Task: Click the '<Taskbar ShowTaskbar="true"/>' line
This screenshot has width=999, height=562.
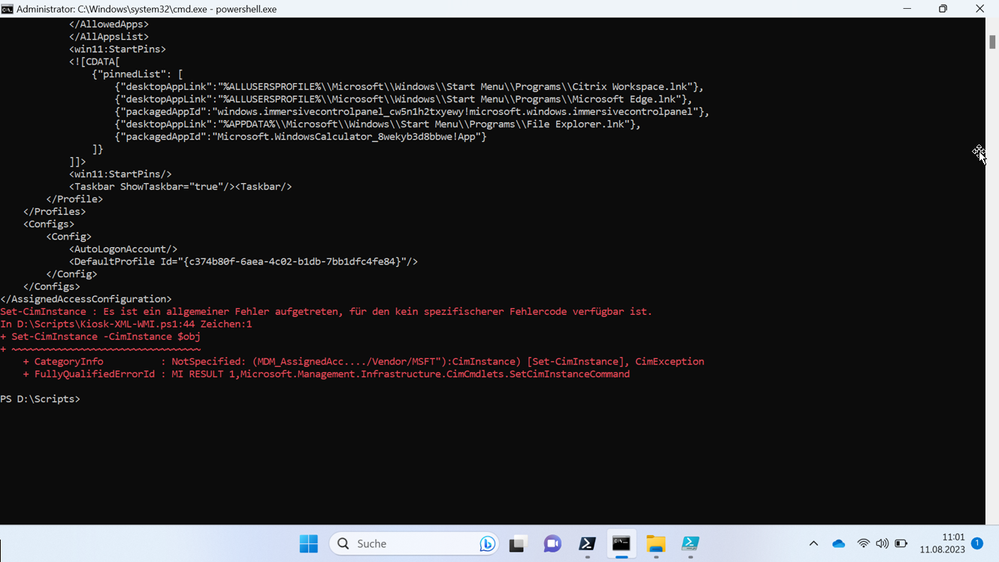Action: pyautogui.click(x=180, y=187)
